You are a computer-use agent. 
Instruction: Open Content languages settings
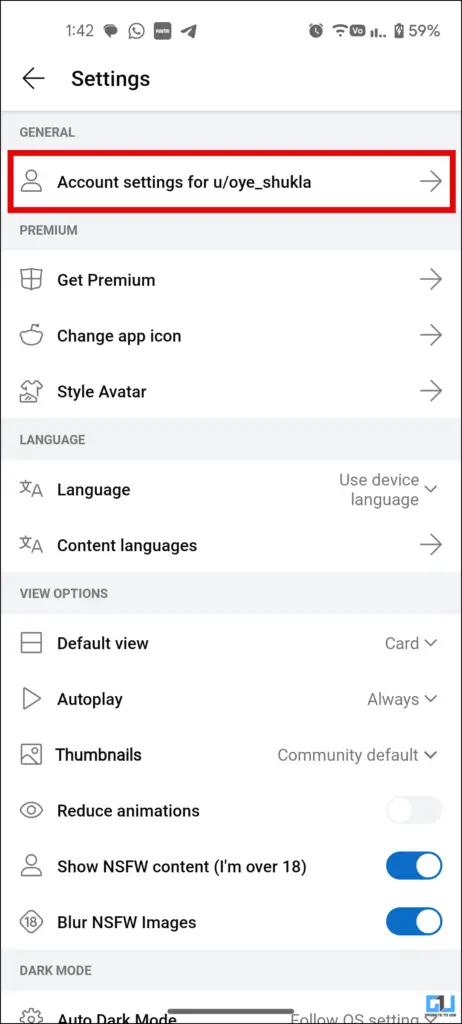231,545
